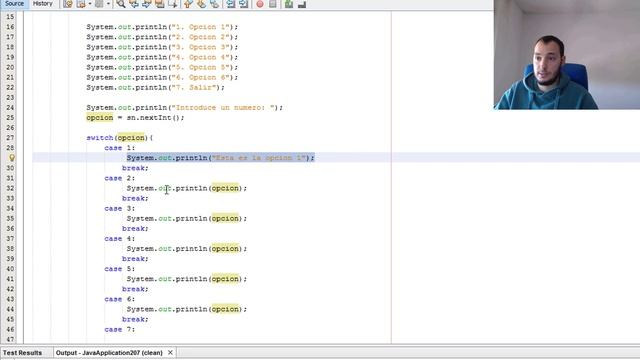Click the Find Previous Occurrence icon
Viewport: 640px width, 360px height.
point(134,4)
